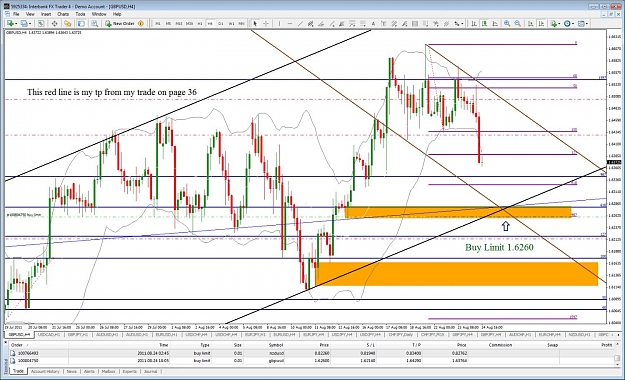Image resolution: width=625 pixels, height=380 pixels.
Task: Switch chart to M1 timeframe
Action: pos(158,24)
